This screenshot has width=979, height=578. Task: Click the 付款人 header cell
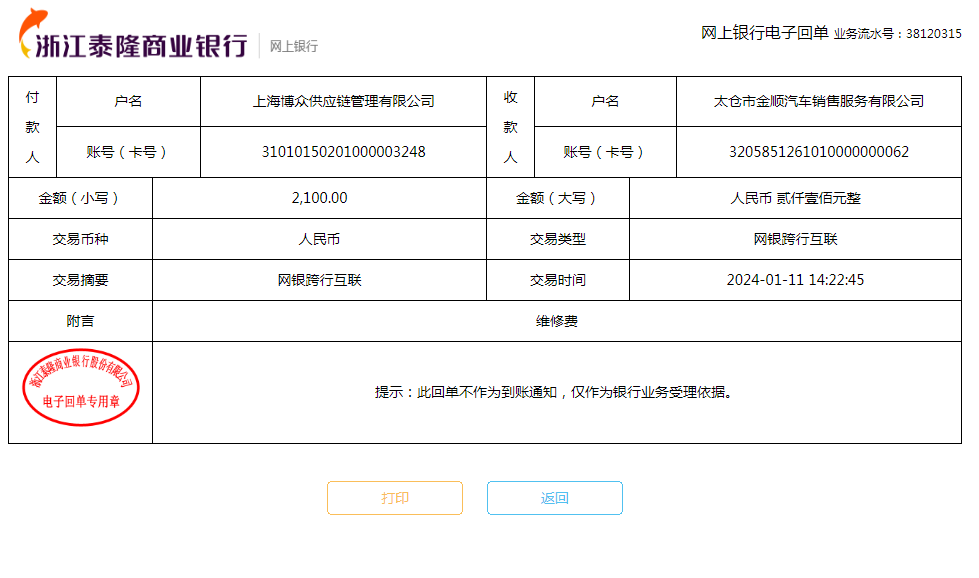click(x=32, y=127)
